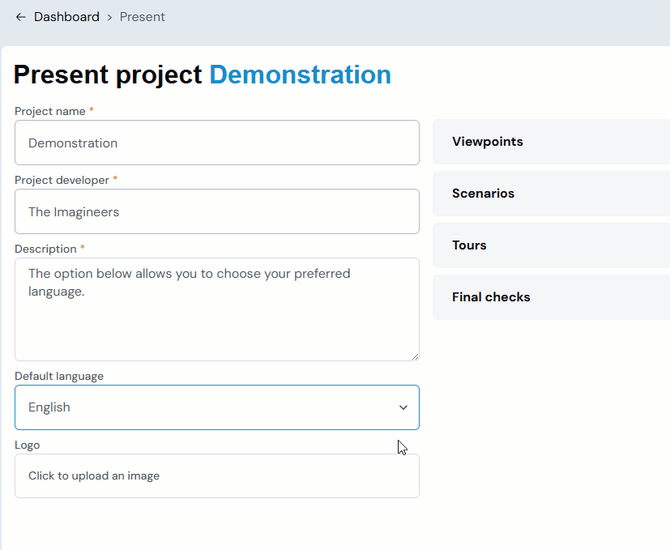Viewport: 670px width, 550px height.
Task: Click into the Project name field
Action: pos(217,143)
